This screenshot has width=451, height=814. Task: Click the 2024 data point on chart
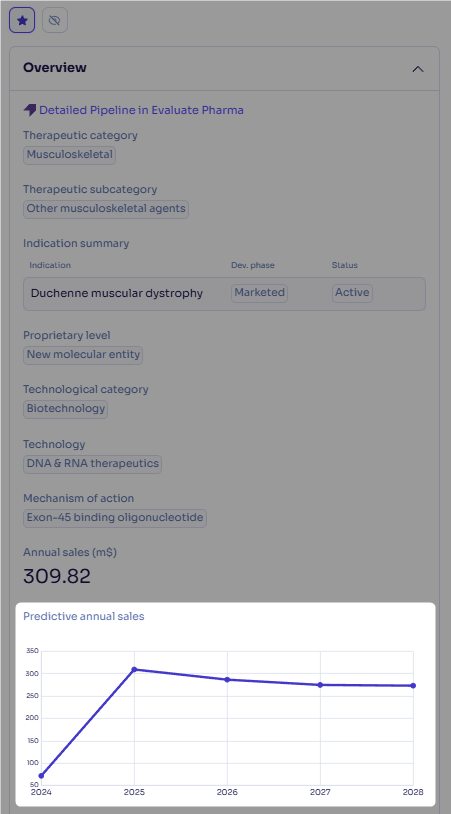(x=42, y=776)
